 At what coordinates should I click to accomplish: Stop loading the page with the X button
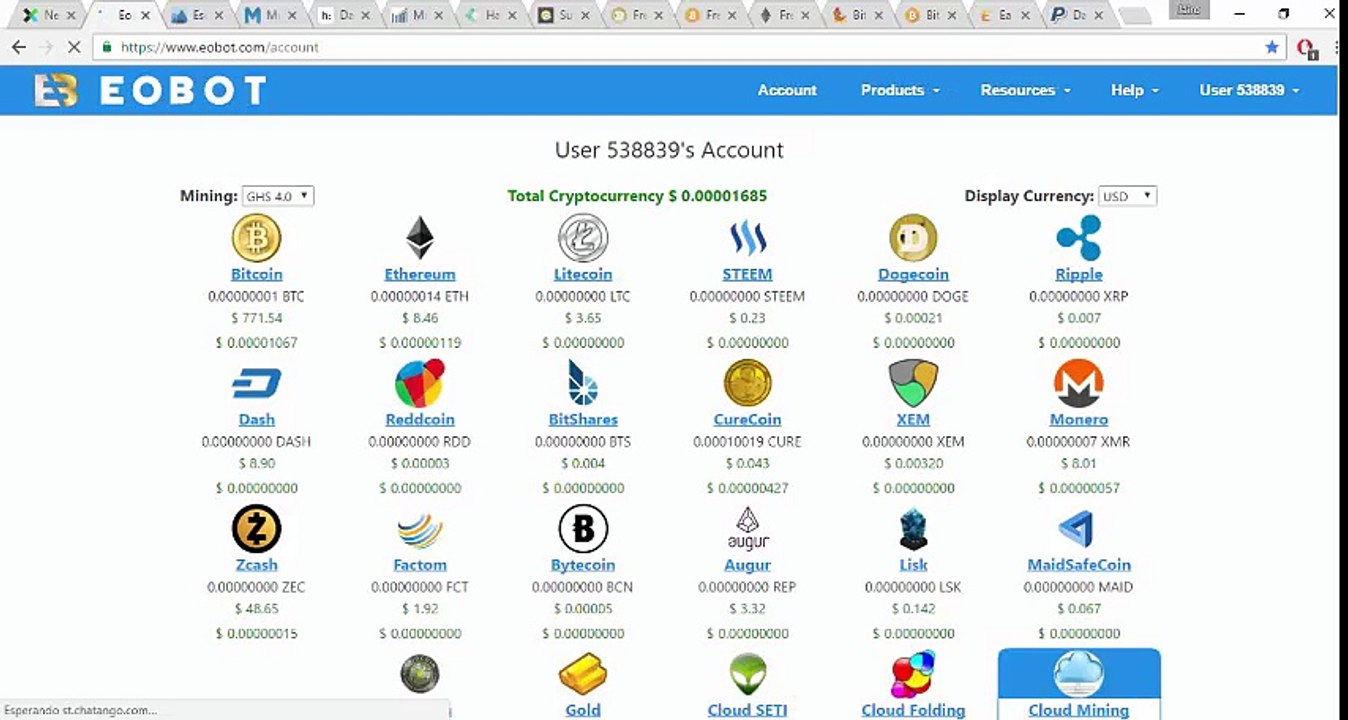coord(75,47)
